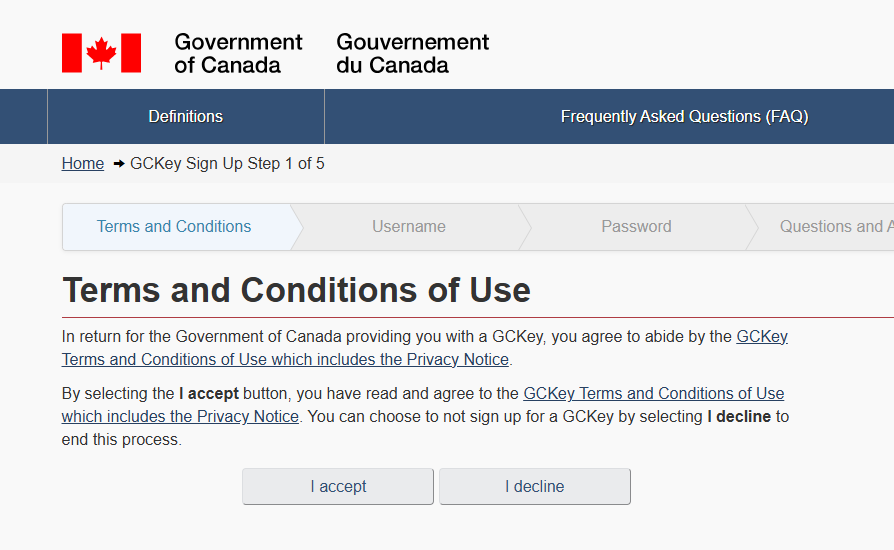Click the French "Gouvernement du Canada" wordmark
Image resolution: width=894 pixels, height=550 pixels.
412,54
